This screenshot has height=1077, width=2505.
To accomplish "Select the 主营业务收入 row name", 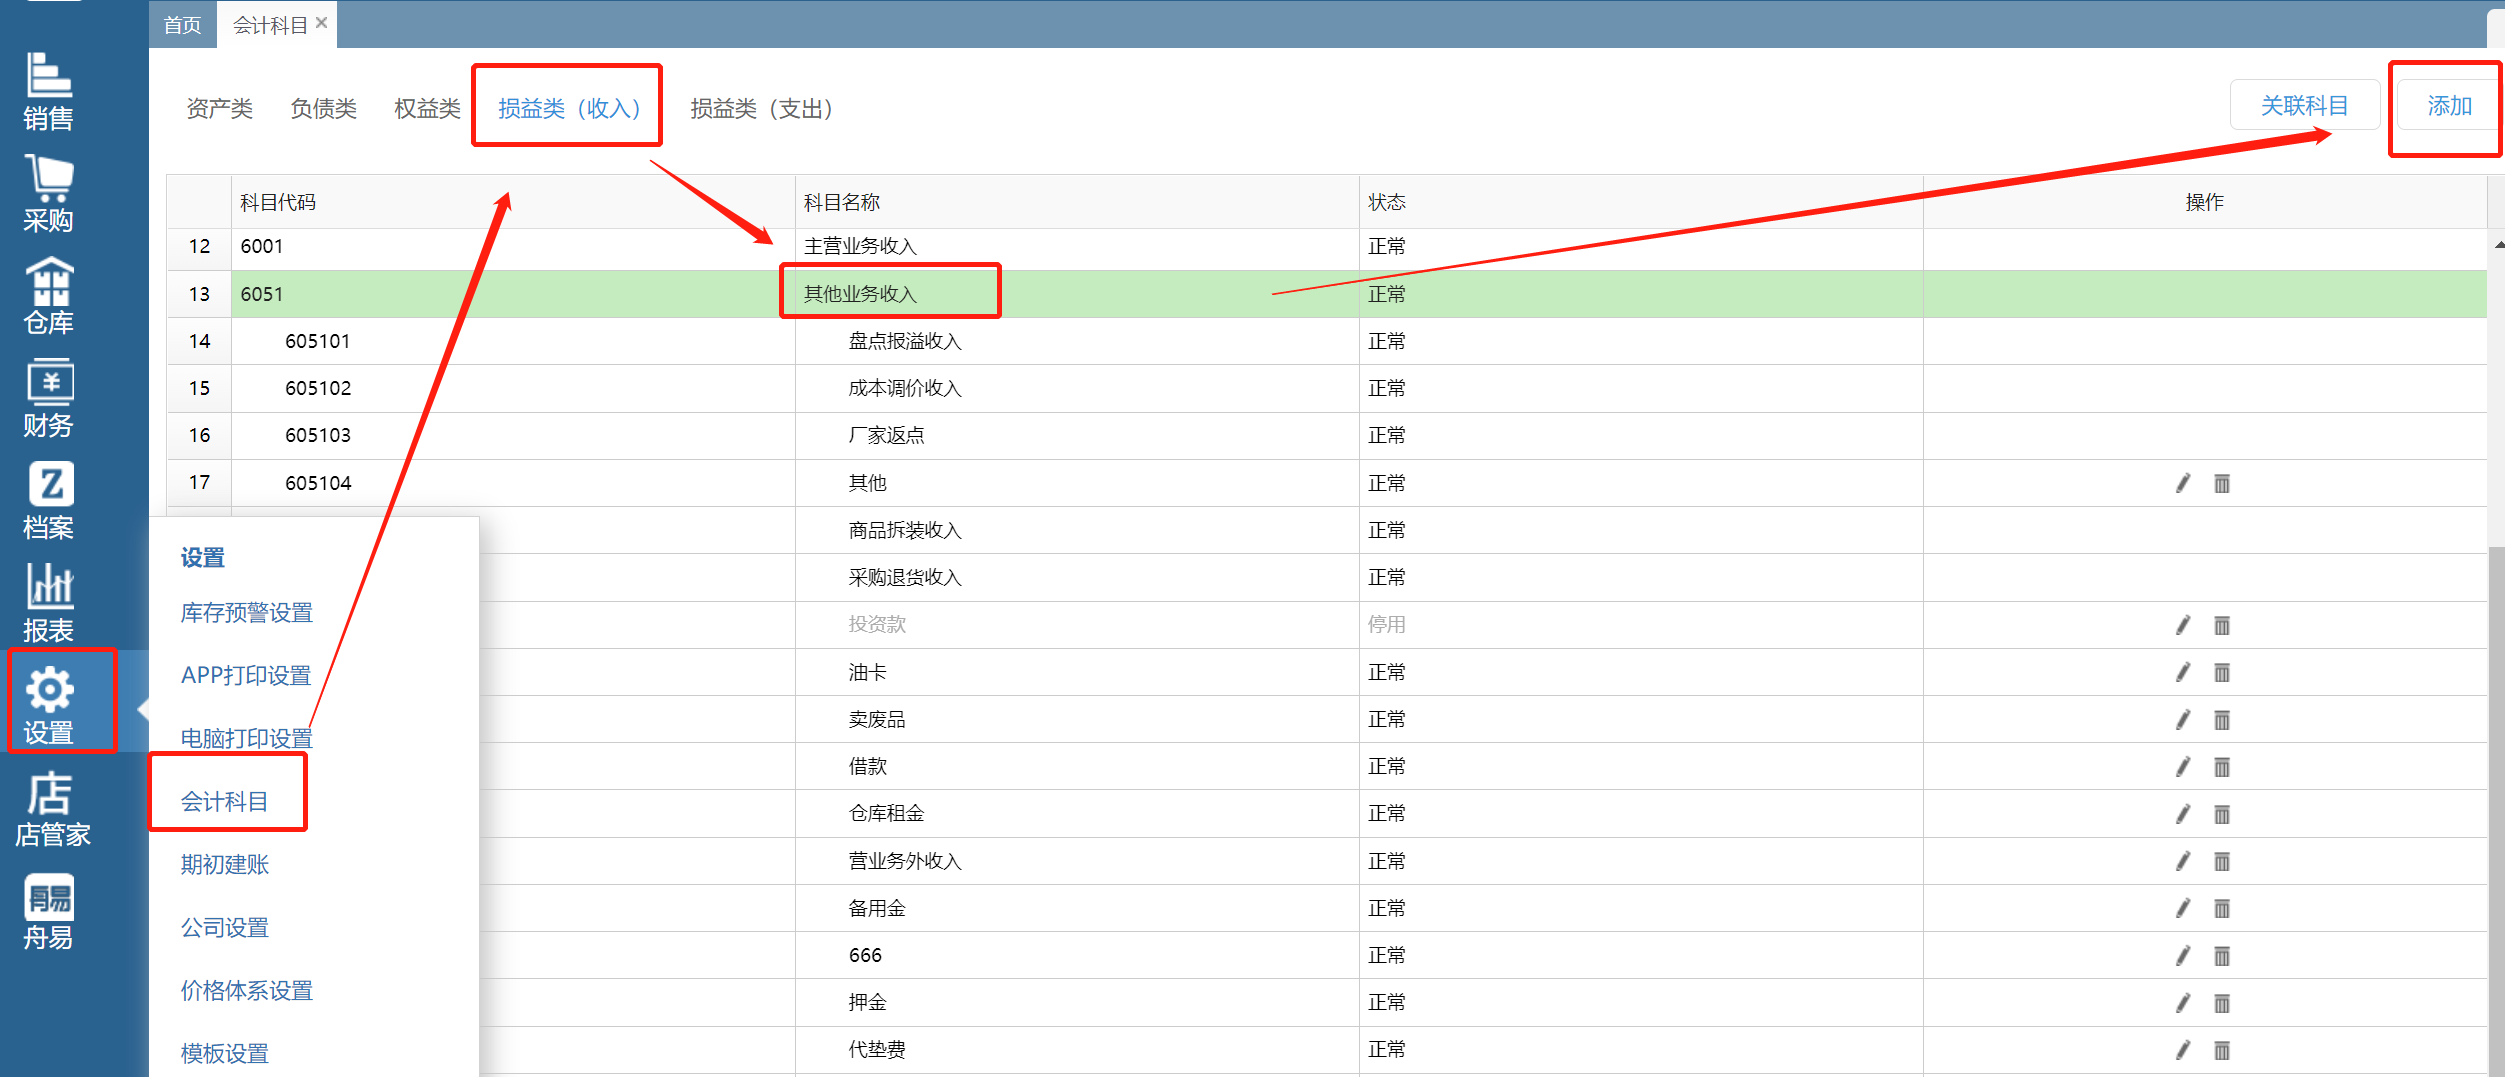I will point(861,246).
